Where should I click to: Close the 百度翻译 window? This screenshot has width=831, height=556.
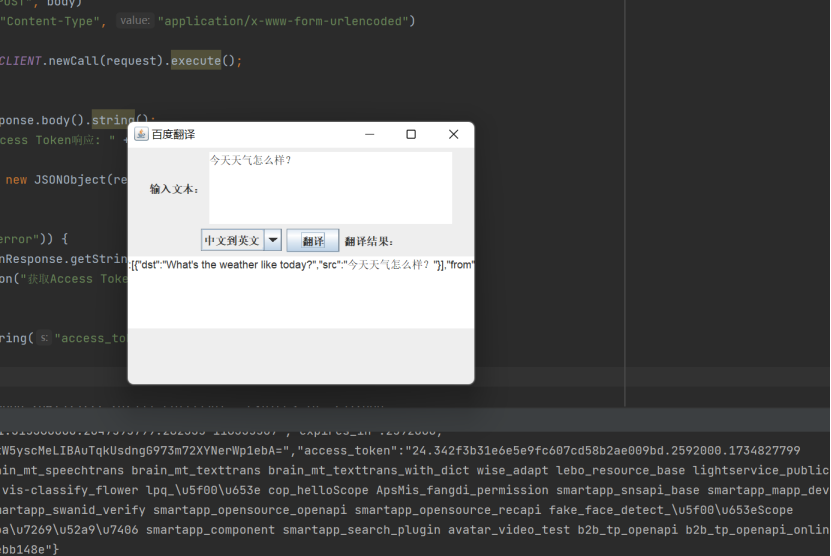[x=453, y=135]
